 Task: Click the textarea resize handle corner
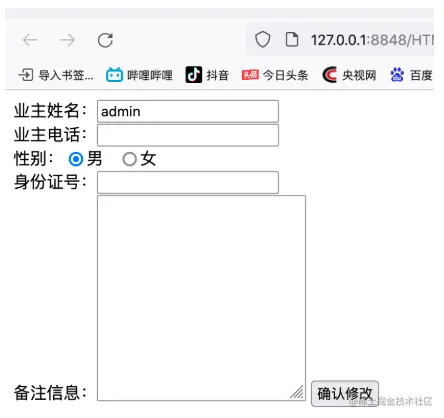tap(297, 392)
